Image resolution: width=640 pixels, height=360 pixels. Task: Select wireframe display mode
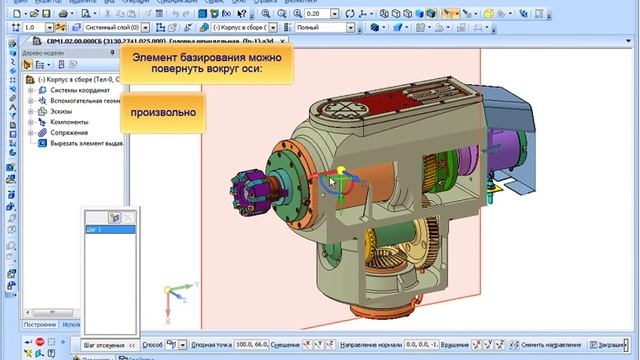click(x=384, y=13)
